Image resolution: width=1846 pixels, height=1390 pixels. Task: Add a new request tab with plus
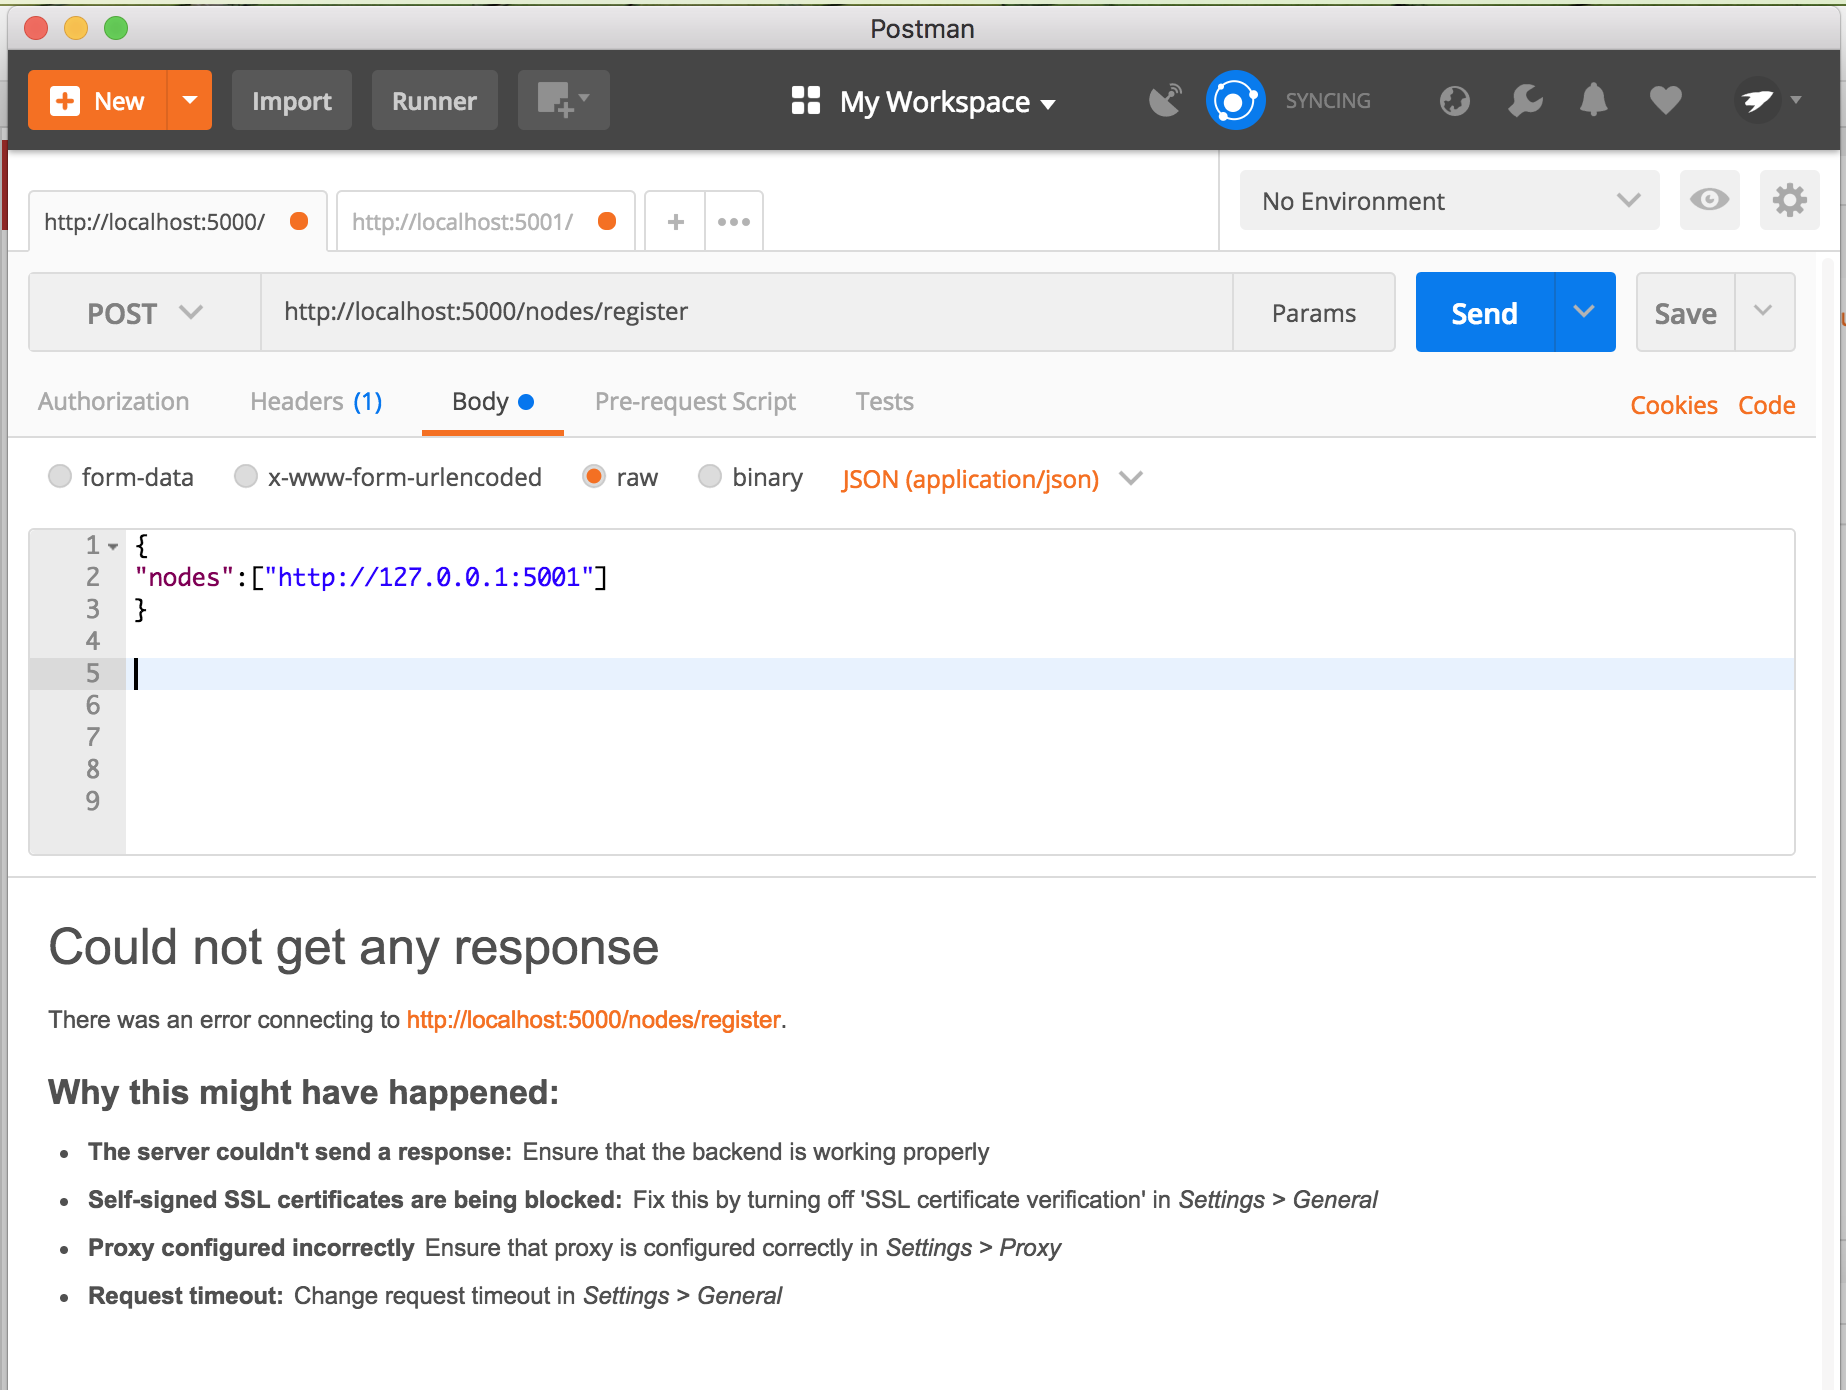(x=675, y=222)
